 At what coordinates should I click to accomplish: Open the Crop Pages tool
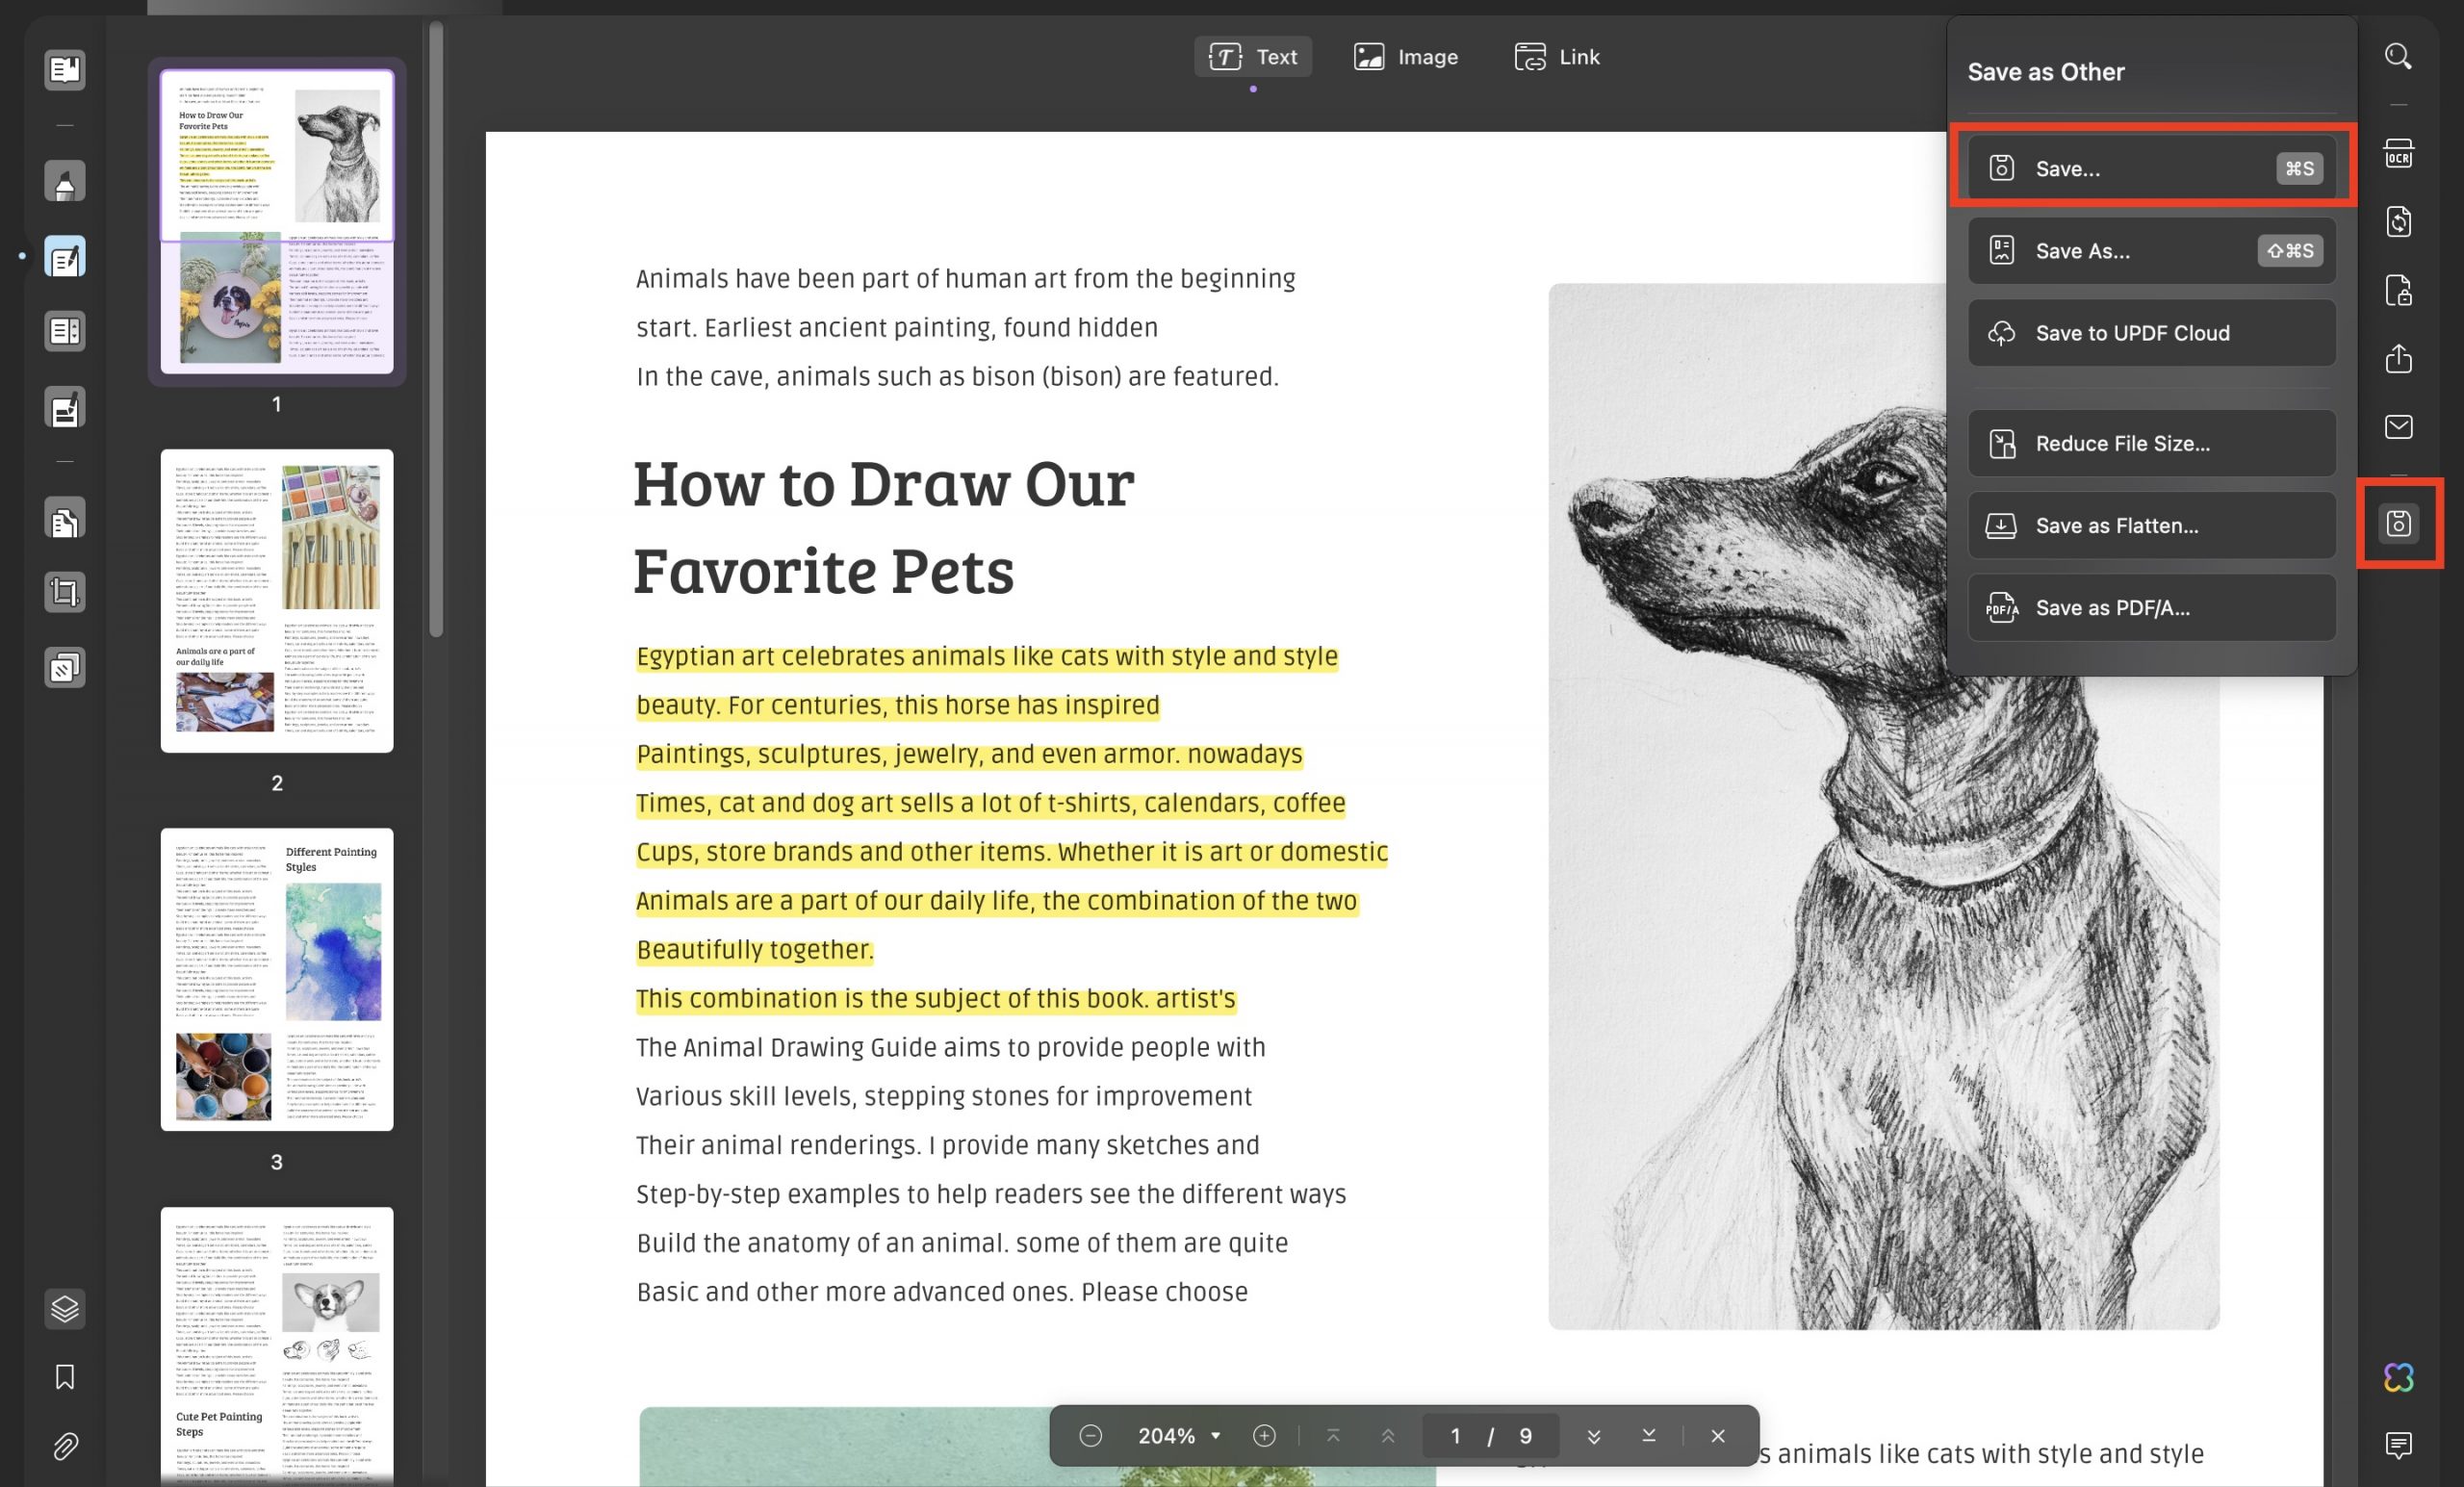64,592
